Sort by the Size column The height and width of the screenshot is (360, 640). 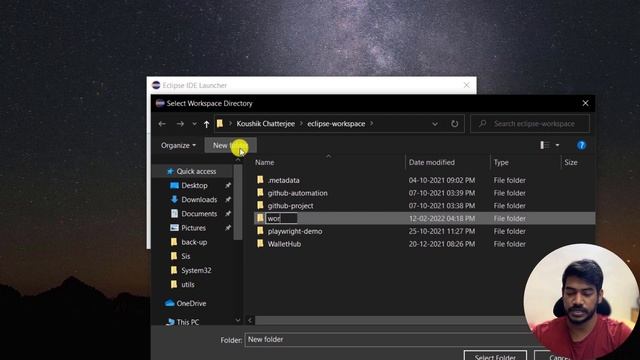pyautogui.click(x=571, y=162)
